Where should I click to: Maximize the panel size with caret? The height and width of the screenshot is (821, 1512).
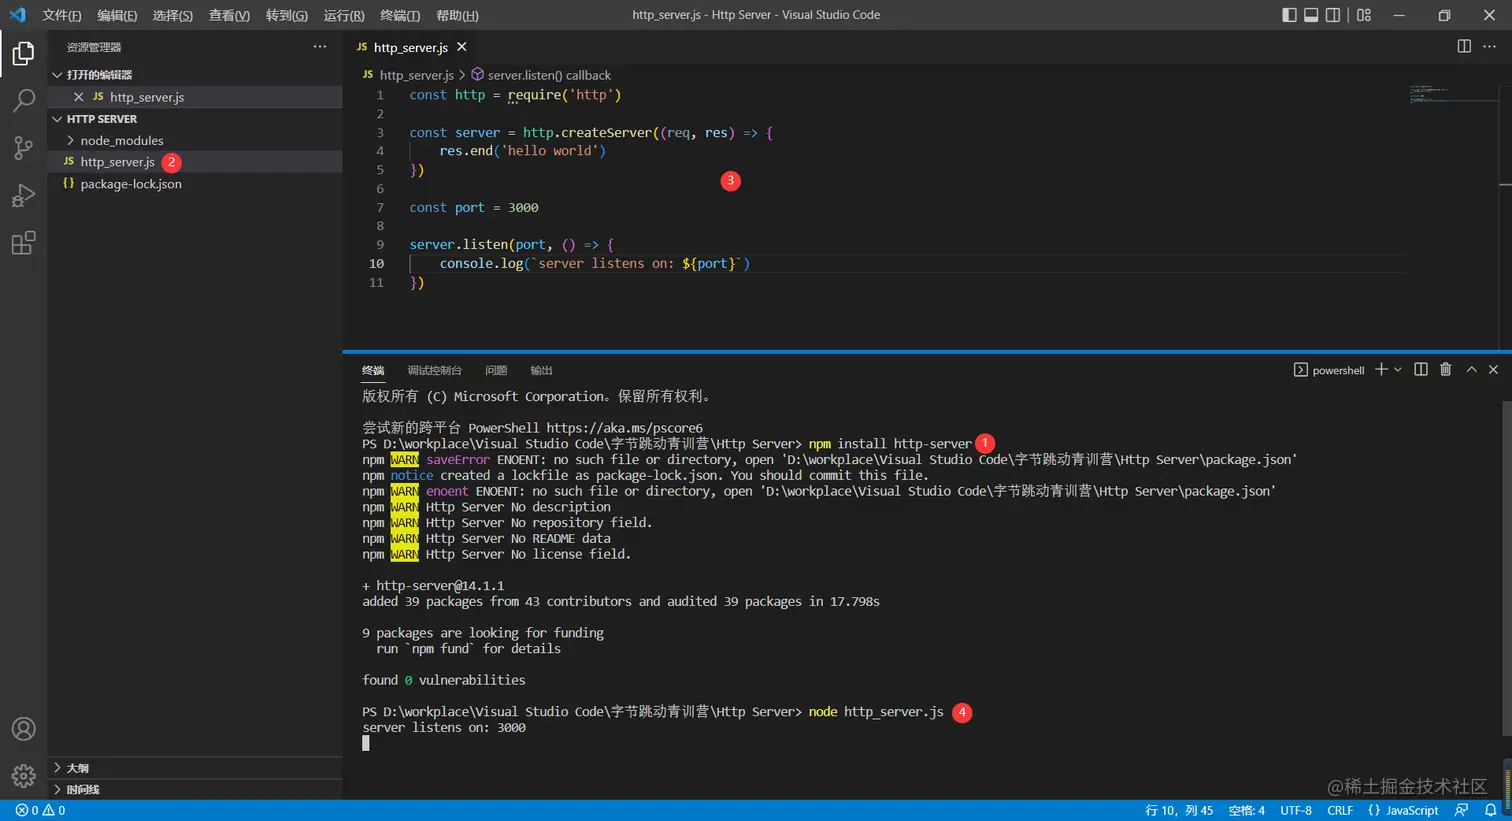(x=1471, y=369)
